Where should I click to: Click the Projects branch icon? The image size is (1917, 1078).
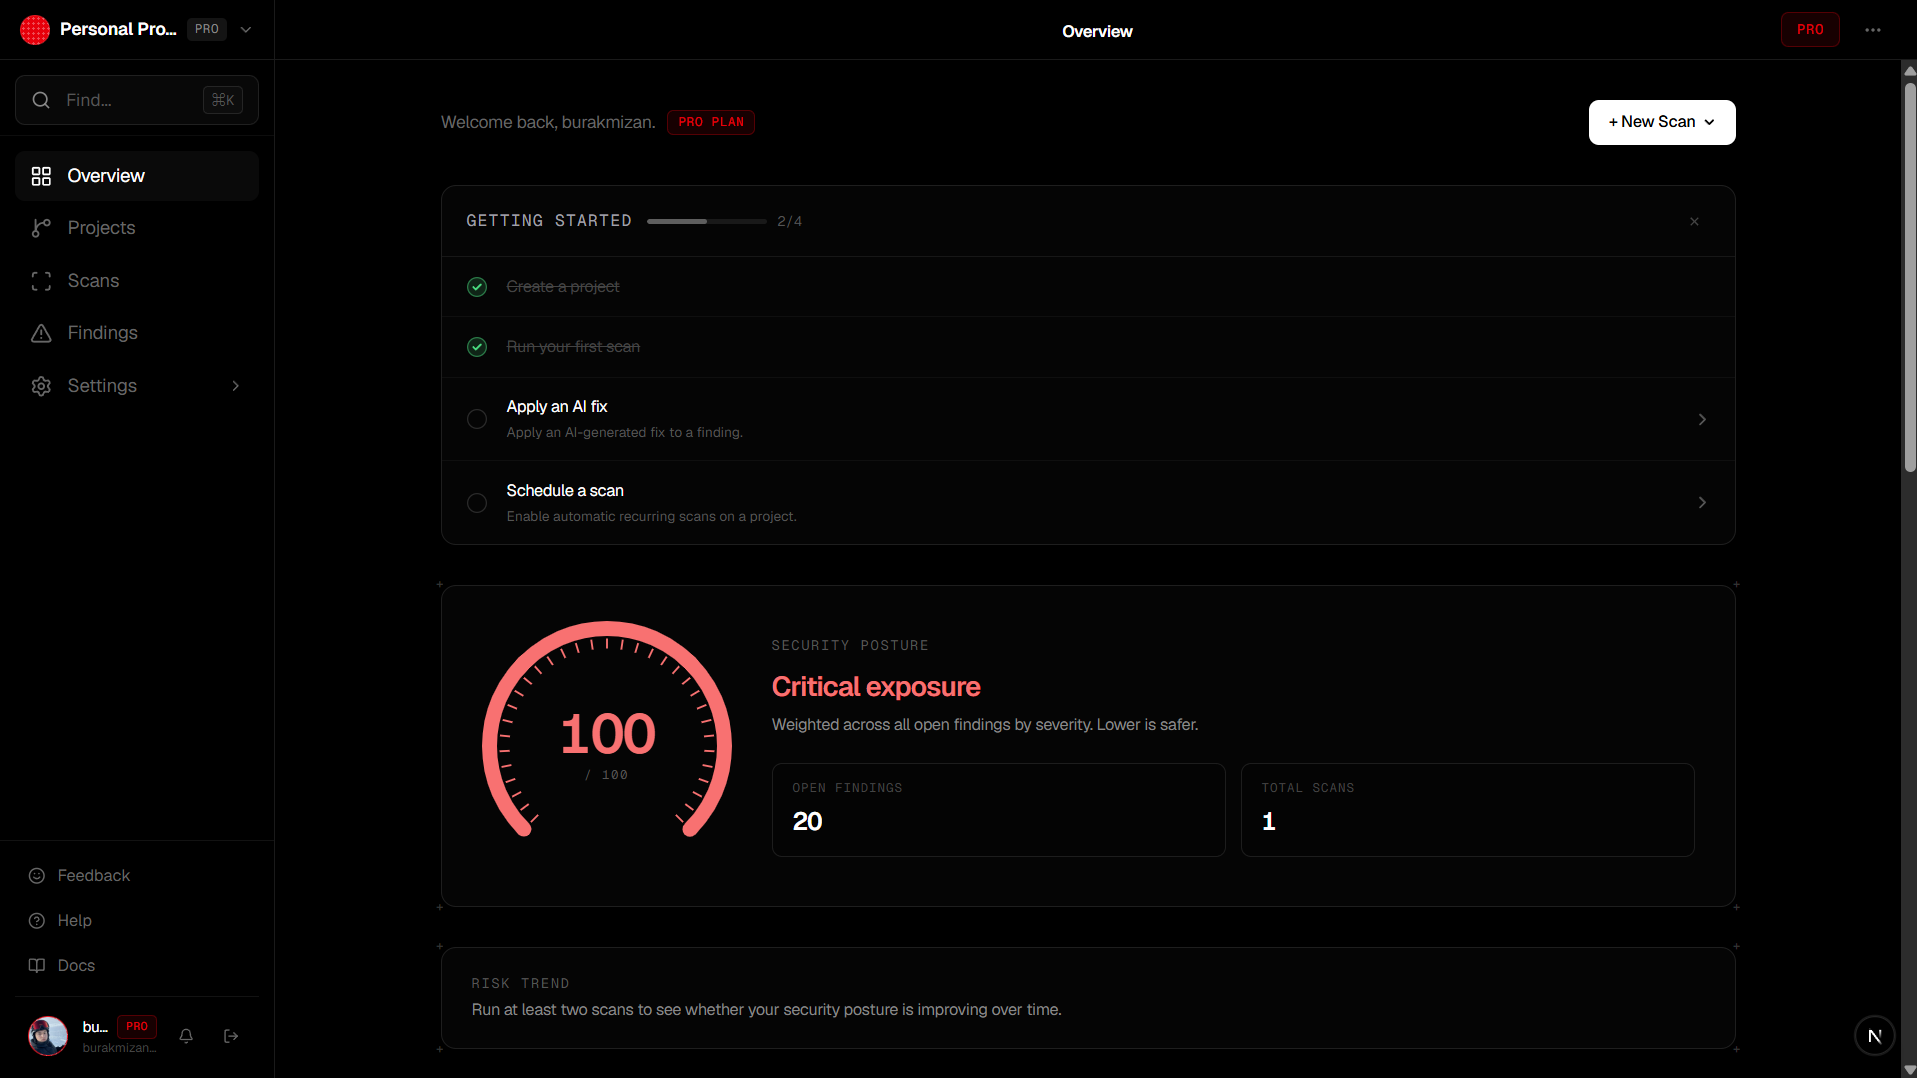click(x=41, y=228)
